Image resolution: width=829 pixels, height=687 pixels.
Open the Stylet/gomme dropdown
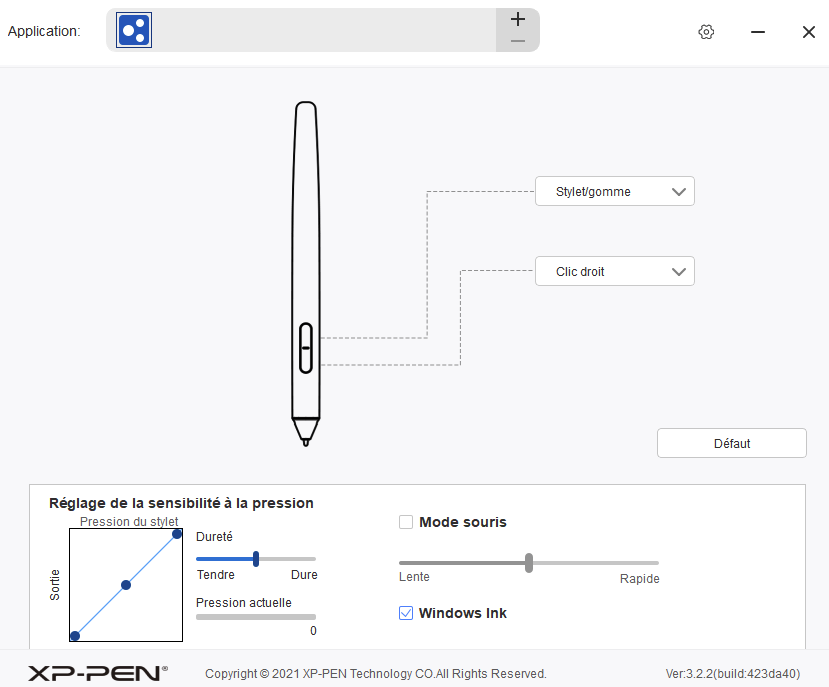(614, 192)
